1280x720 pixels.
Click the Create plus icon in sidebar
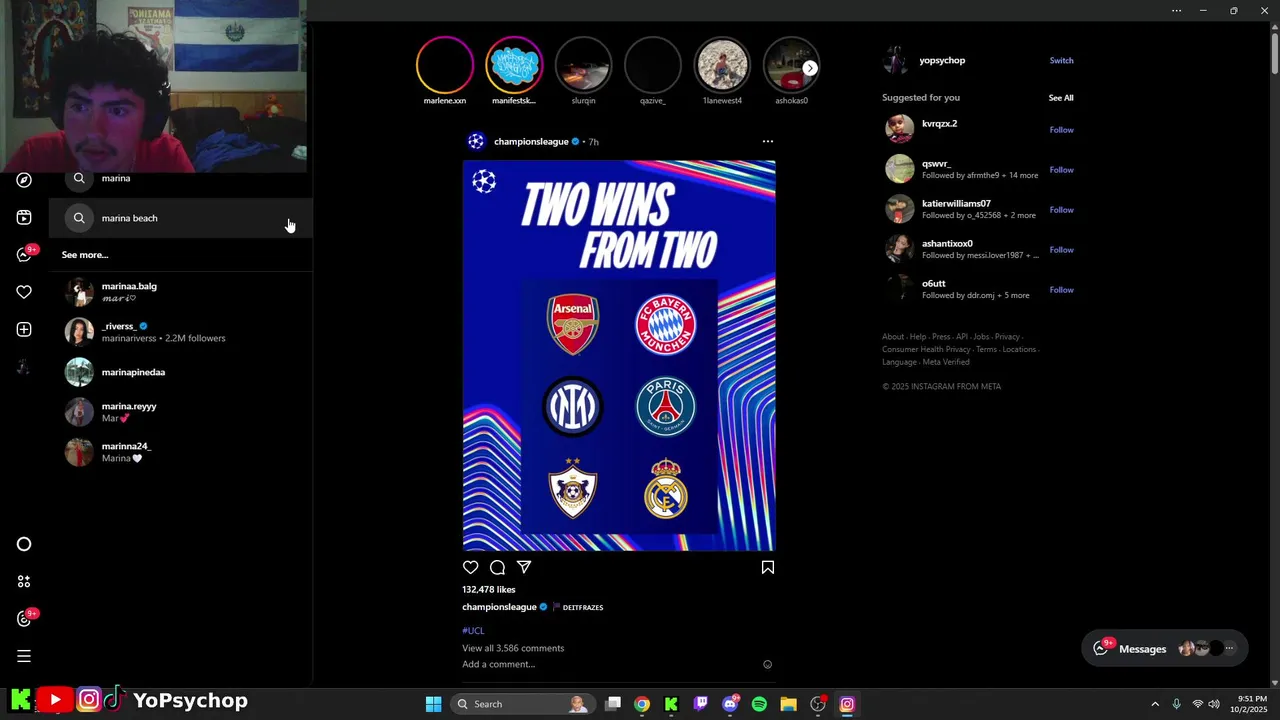tap(24, 329)
